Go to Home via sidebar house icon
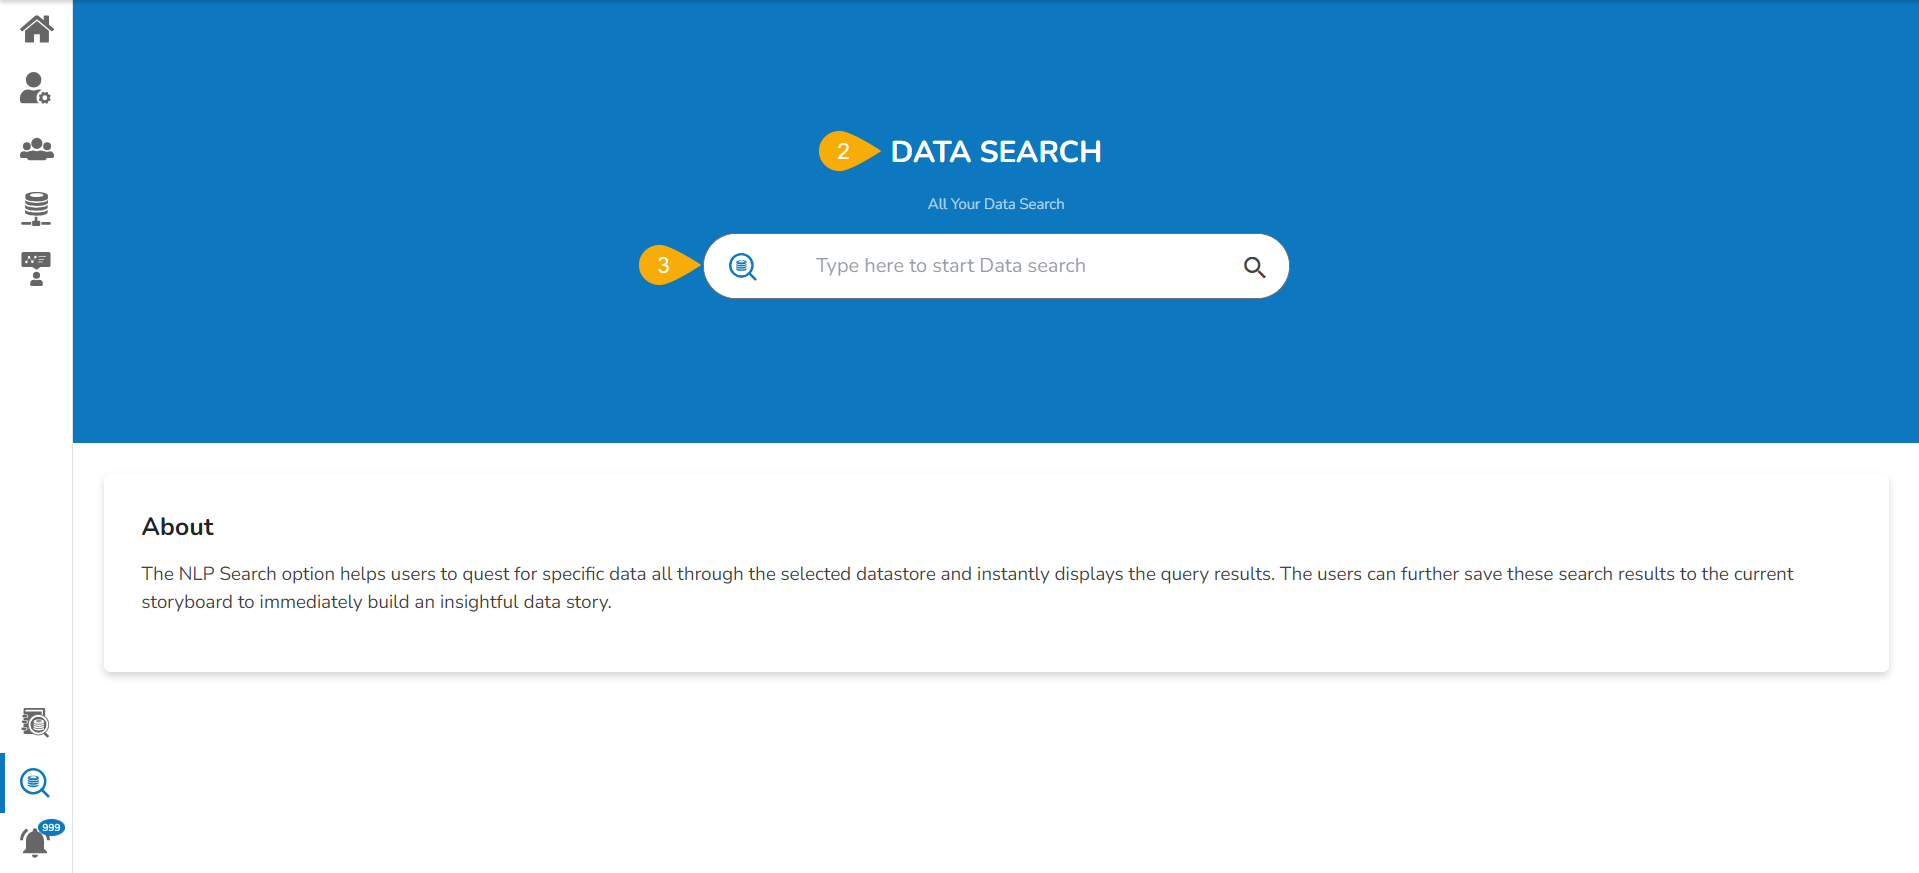The width and height of the screenshot is (1919, 873). pyautogui.click(x=36, y=29)
